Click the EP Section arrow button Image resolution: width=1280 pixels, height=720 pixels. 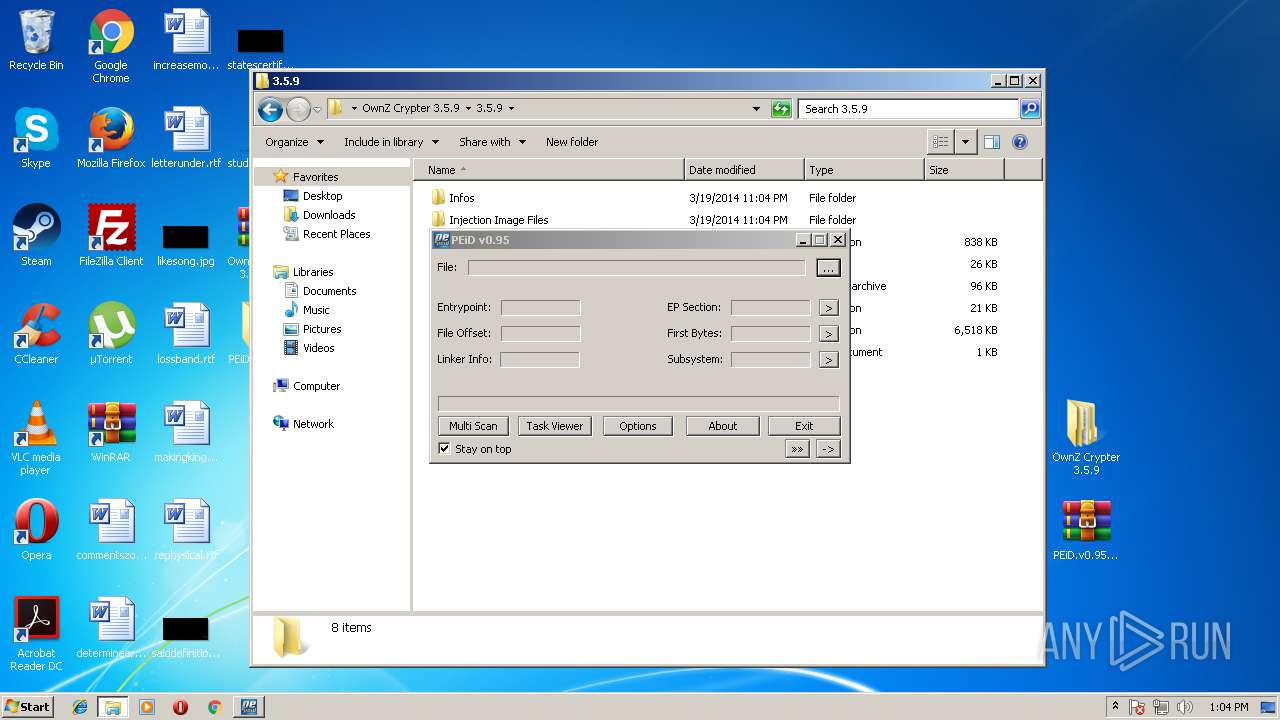828,308
